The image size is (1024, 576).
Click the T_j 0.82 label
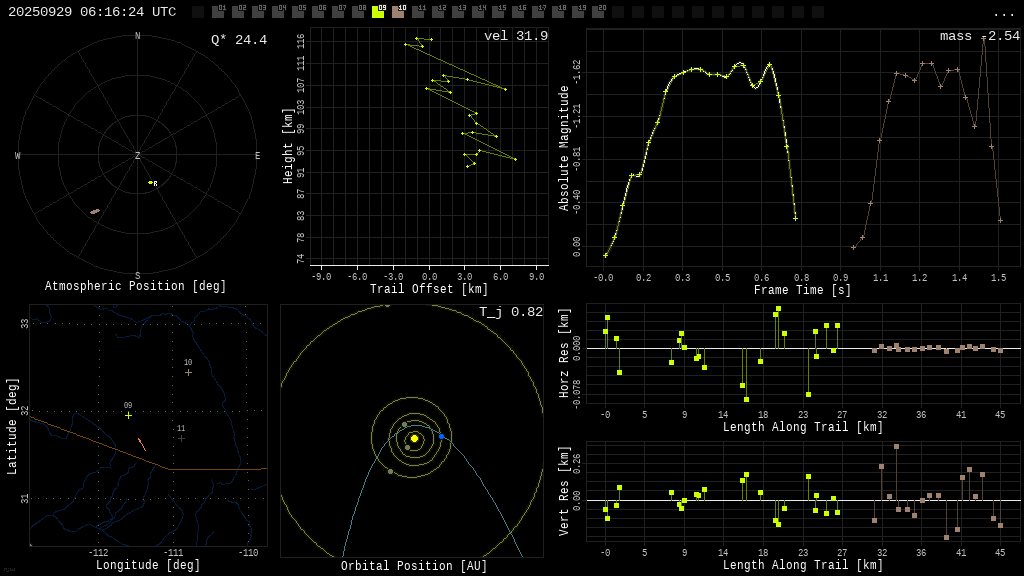point(511,312)
